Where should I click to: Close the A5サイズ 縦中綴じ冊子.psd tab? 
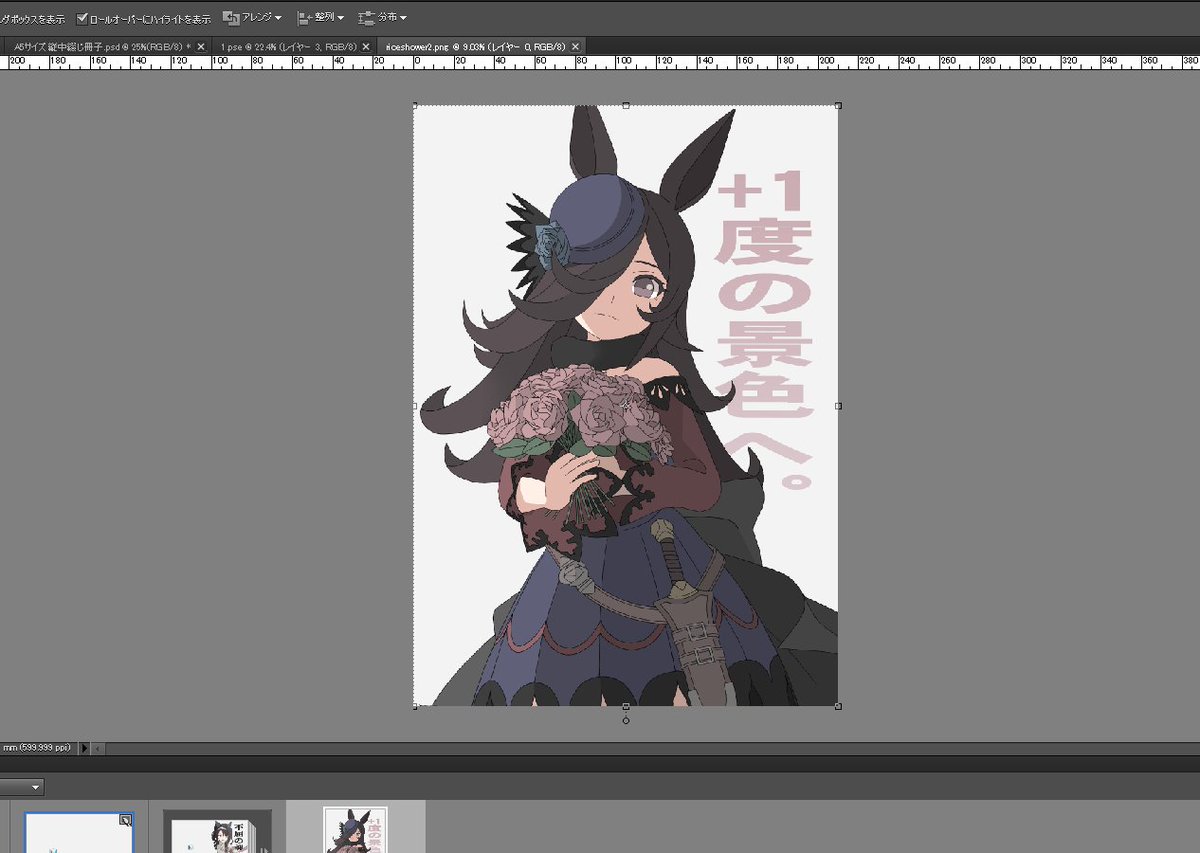201,46
